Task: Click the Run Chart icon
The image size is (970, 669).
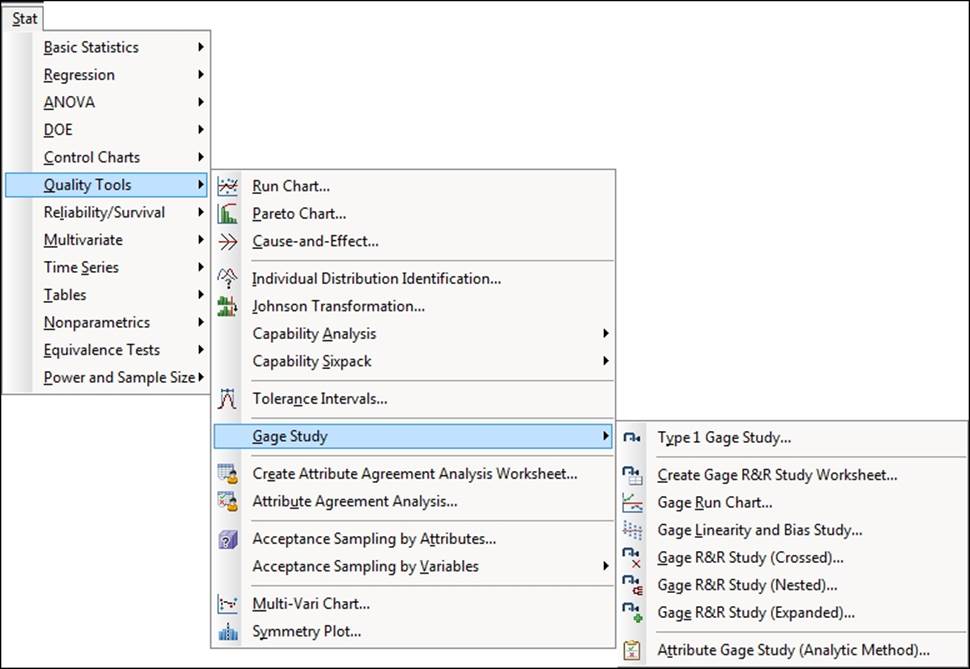Action: coord(228,186)
